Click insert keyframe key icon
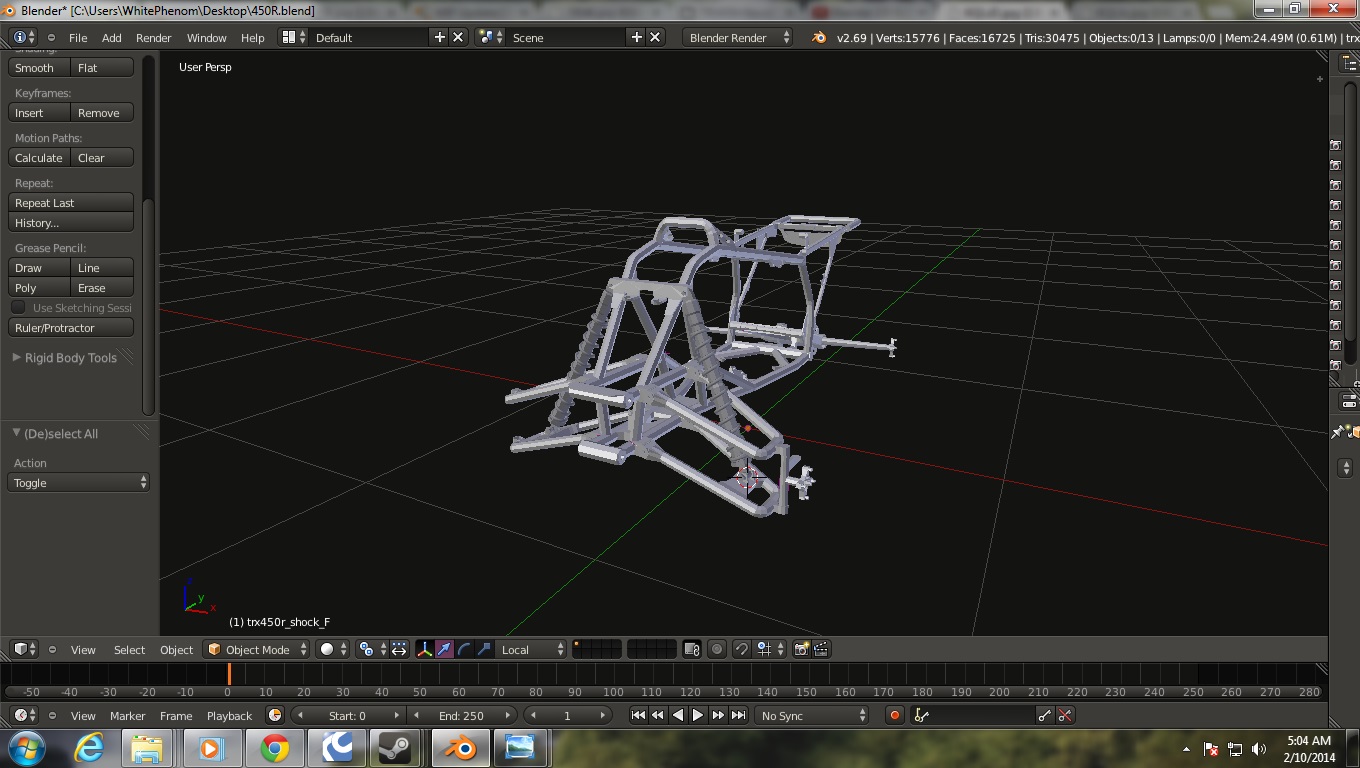 1045,715
